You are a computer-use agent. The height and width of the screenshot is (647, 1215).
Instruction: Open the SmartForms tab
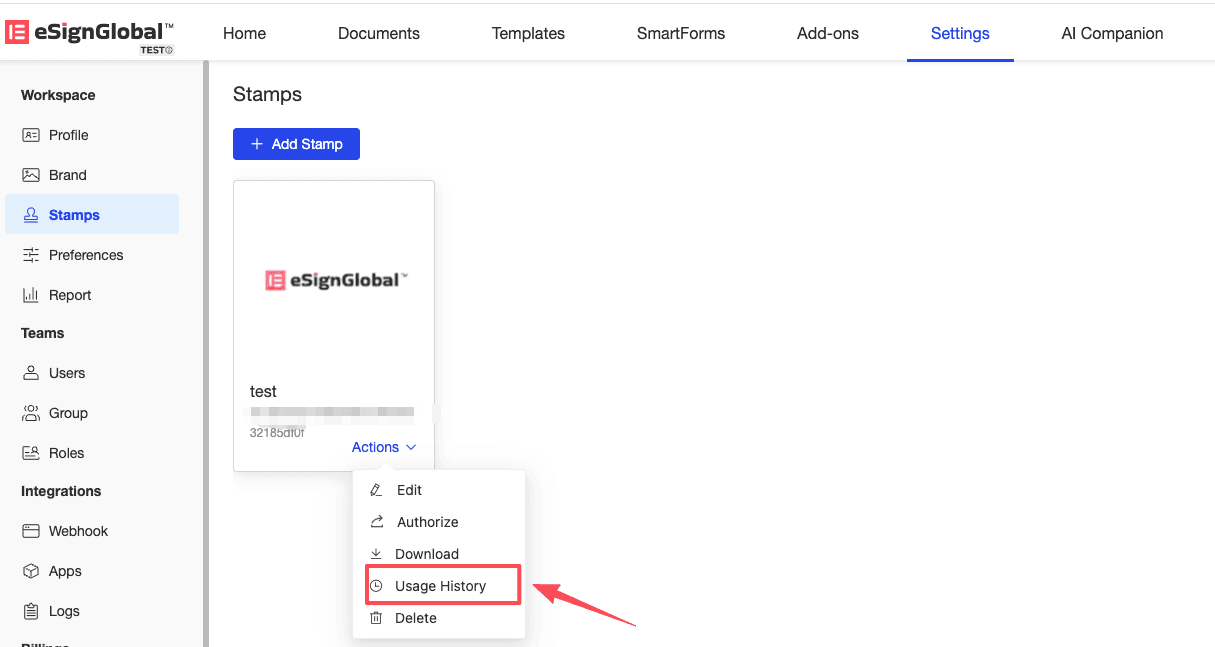point(681,33)
